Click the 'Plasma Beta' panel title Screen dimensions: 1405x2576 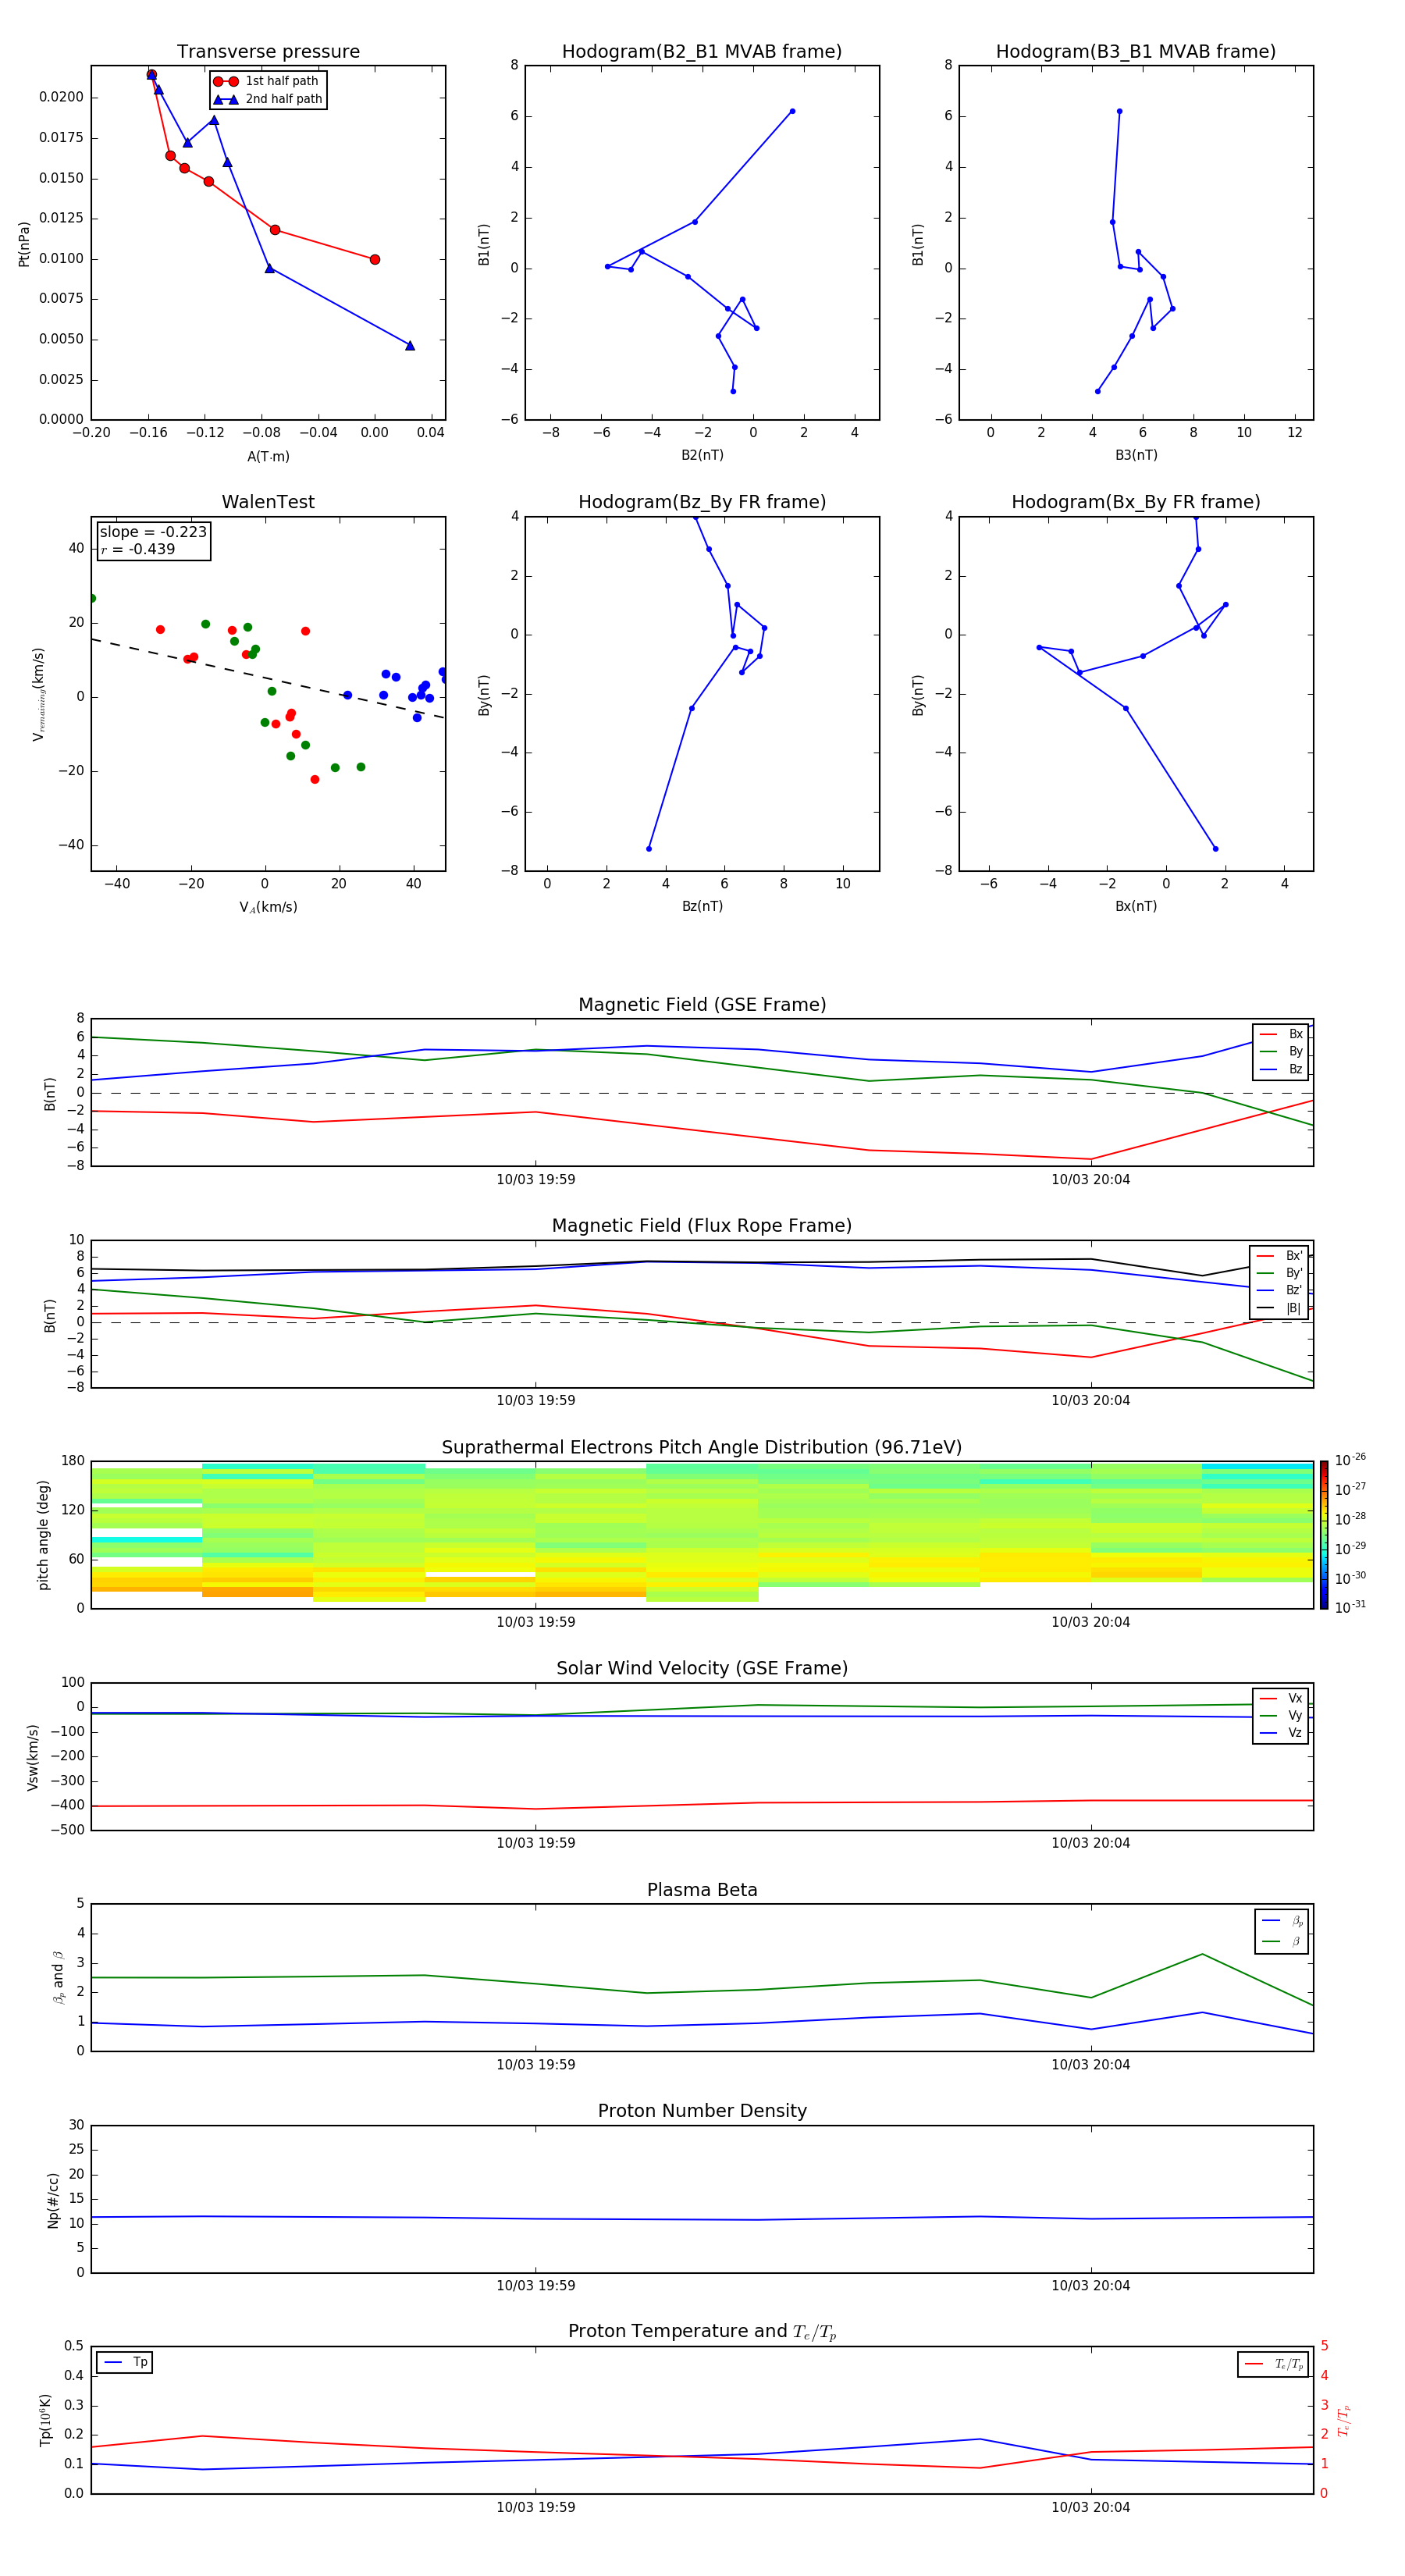[702, 1890]
